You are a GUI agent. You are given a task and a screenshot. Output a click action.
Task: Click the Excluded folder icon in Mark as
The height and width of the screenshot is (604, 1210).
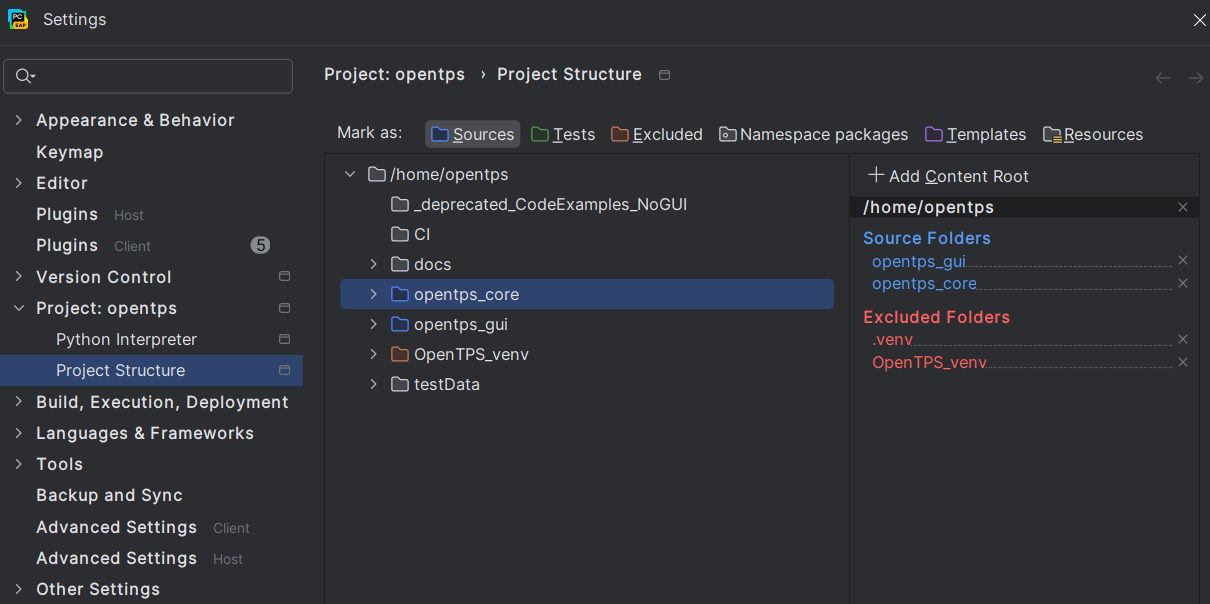(620, 134)
